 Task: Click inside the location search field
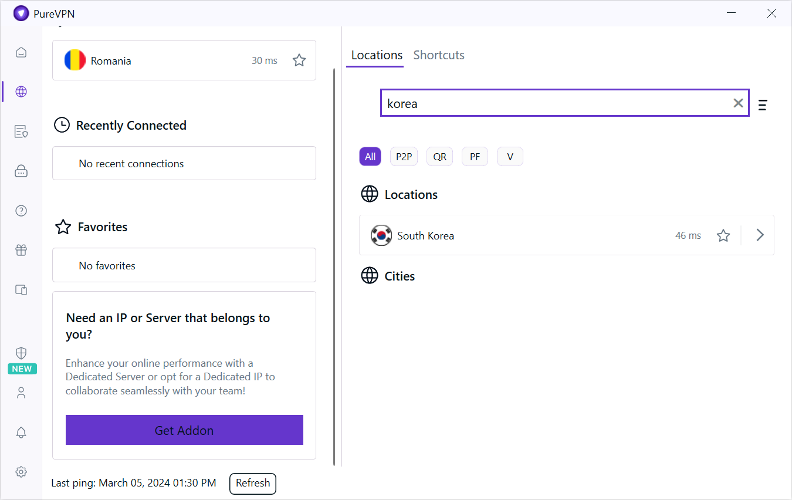pos(555,103)
